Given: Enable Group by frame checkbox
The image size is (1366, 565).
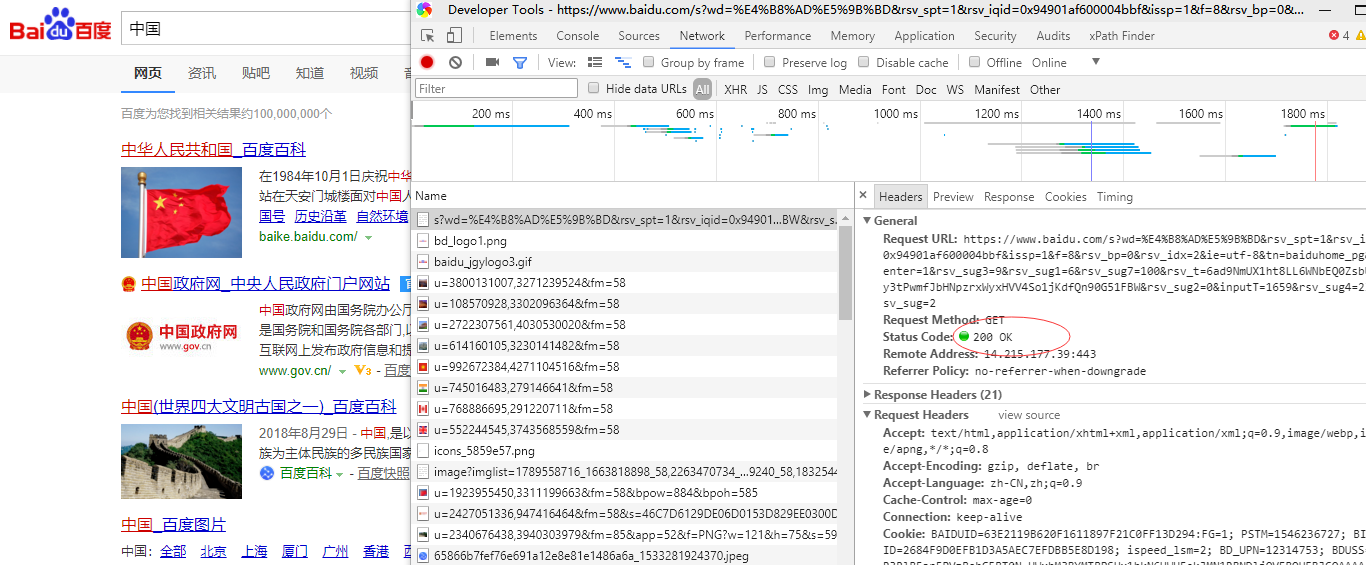Looking at the screenshot, I should (x=649, y=62).
